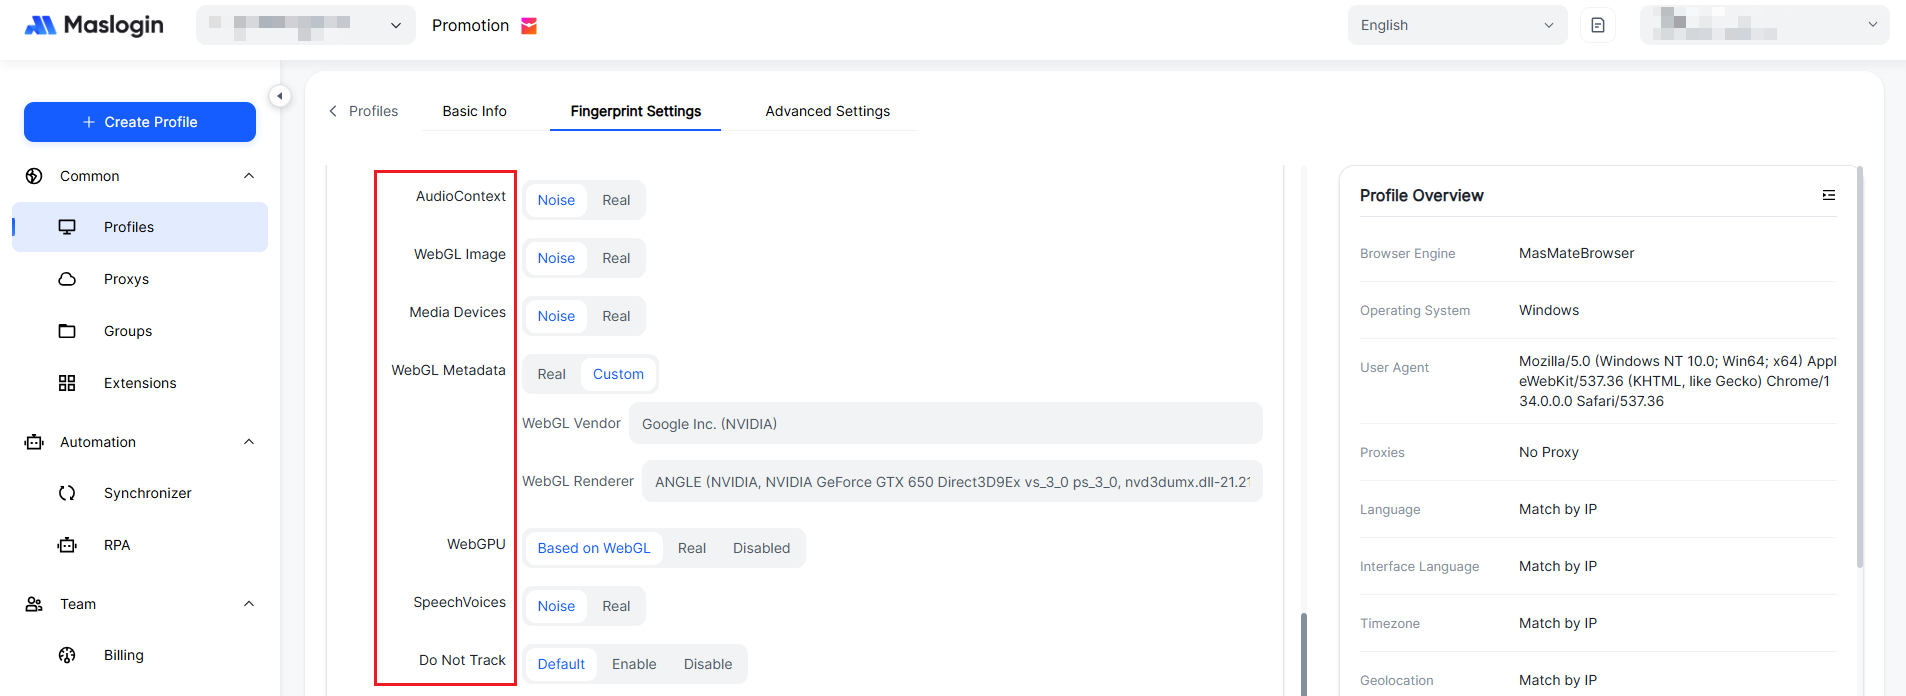Set WebGPU option to Disabled
The image size is (1906, 696).
coord(761,548)
